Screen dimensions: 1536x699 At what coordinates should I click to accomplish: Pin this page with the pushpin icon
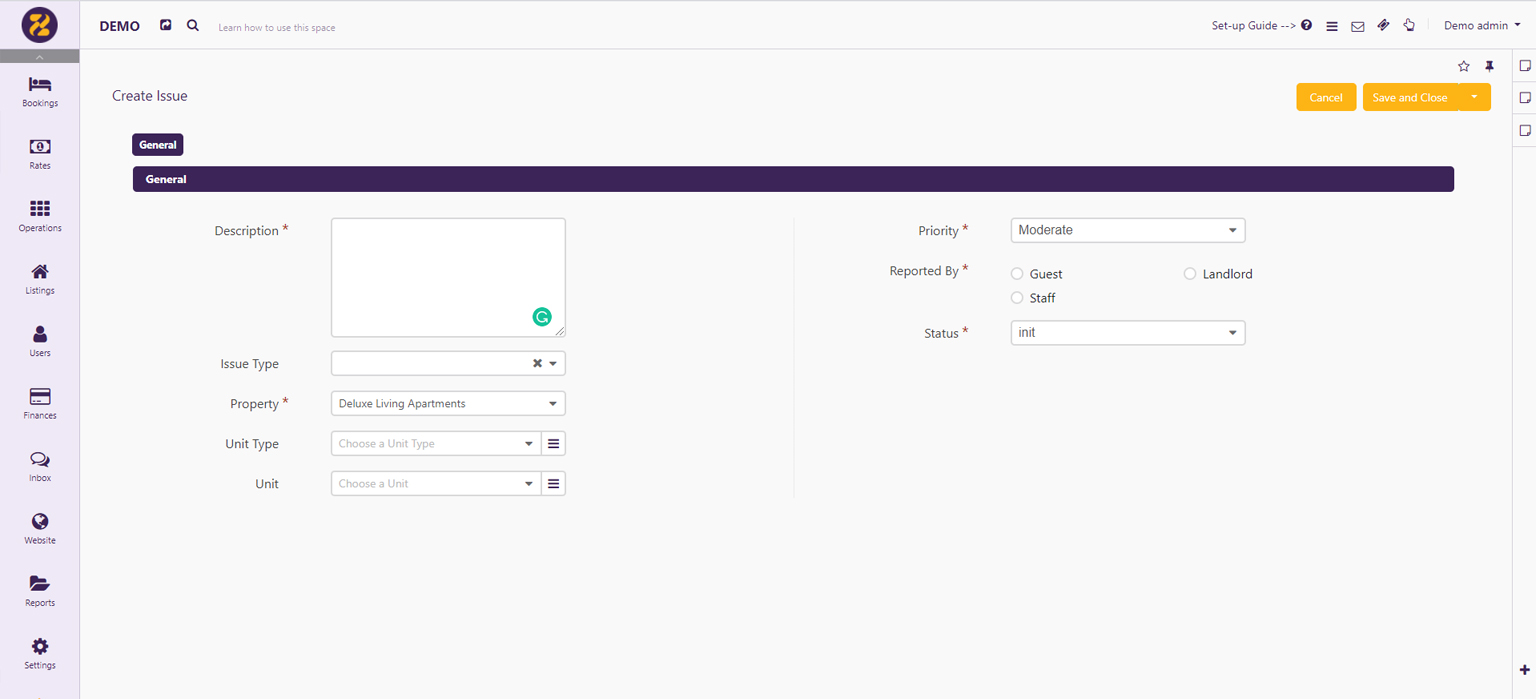click(x=1489, y=66)
